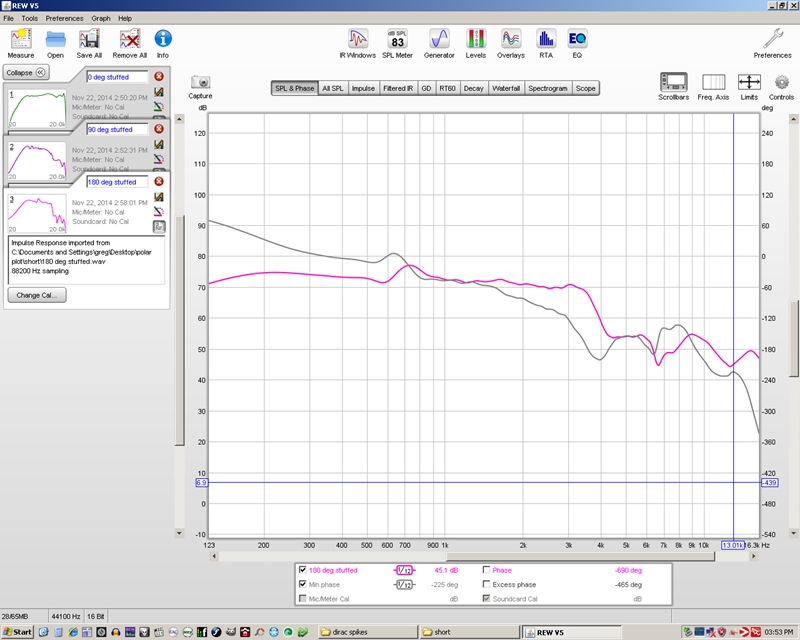Toggle 180 deg stuffed trace checkbox
This screenshot has width=800, height=640.
tap(303, 570)
